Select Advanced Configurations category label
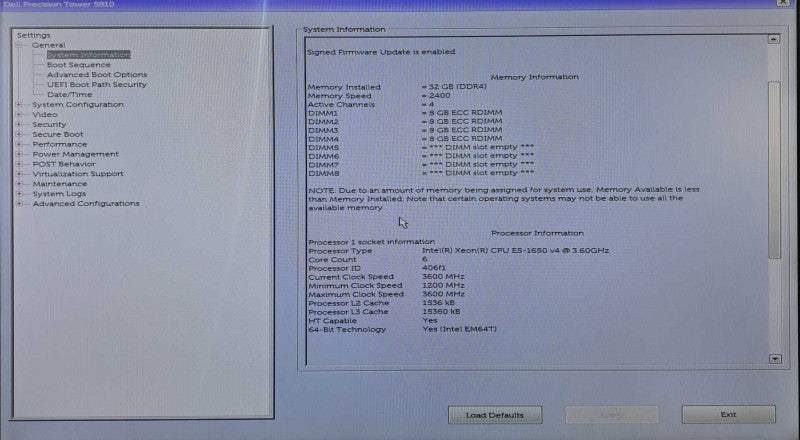This screenshot has width=800, height=440. point(86,203)
